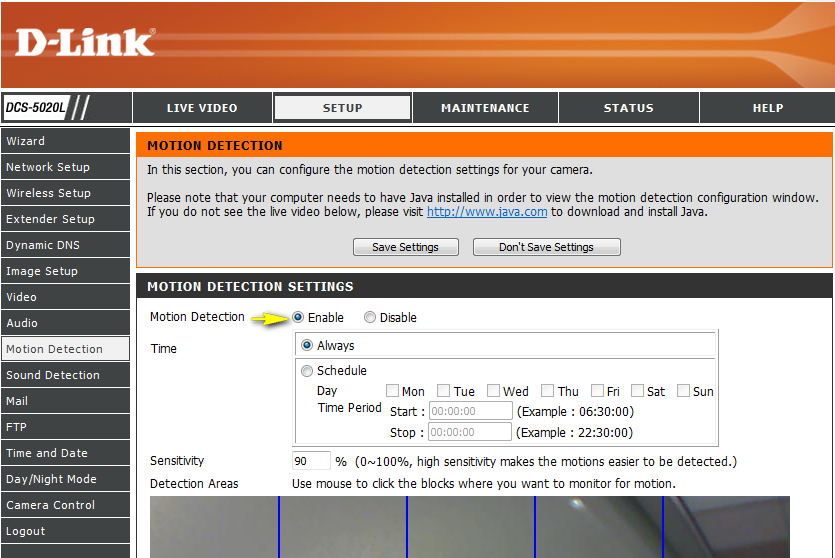Check the Sat day checkbox
The width and height of the screenshot is (835, 558).
637,391
